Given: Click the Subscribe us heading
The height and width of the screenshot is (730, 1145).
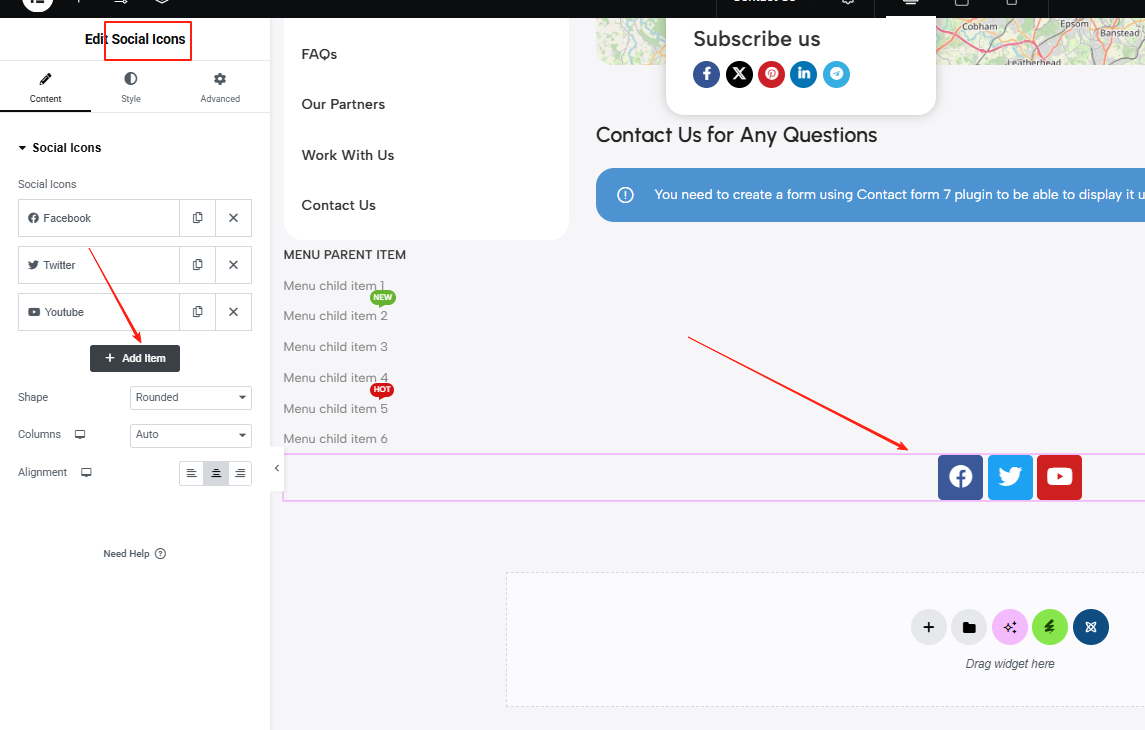Looking at the screenshot, I should 757,39.
